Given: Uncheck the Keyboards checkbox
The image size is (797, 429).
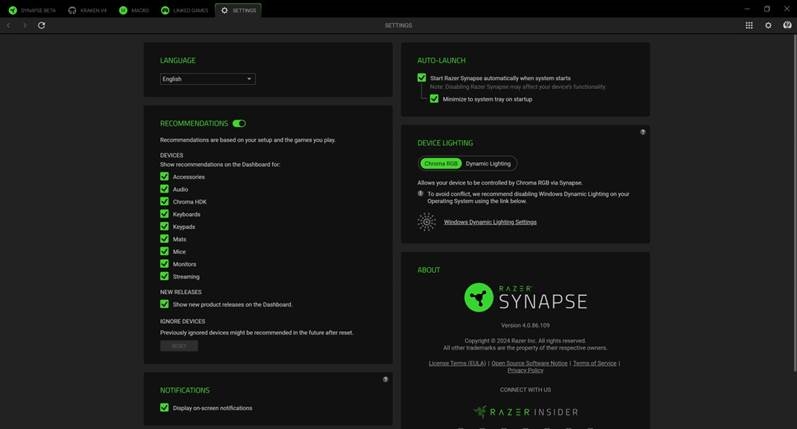Looking at the screenshot, I should pyautogui.click(x=164, y=214).
